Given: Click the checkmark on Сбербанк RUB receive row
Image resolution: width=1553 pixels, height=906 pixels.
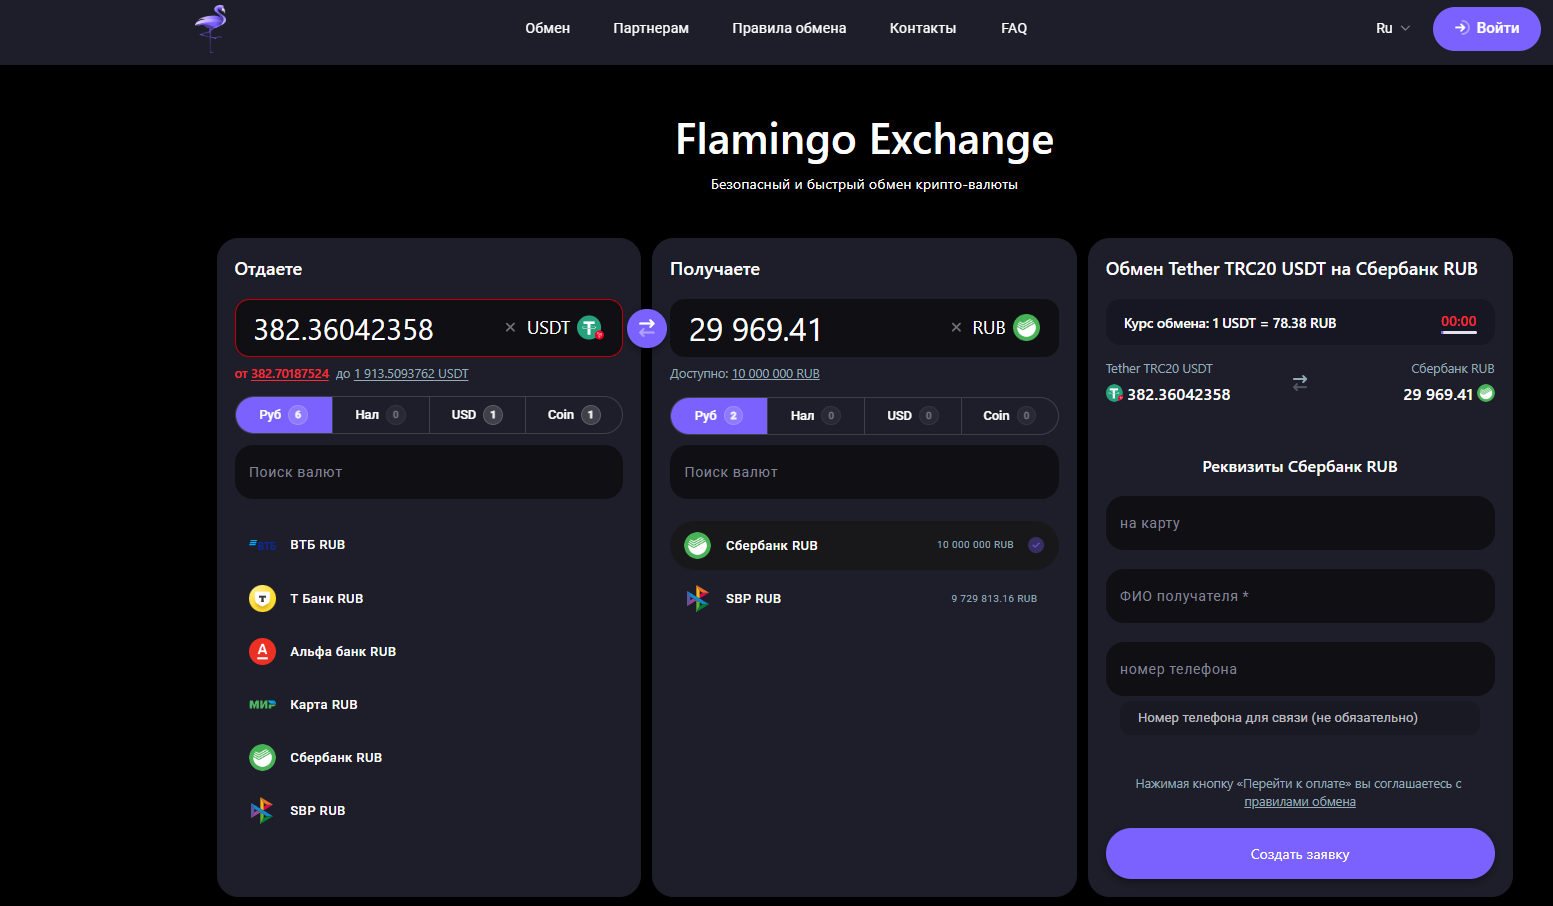Looking at the screenshot, I should pyautogui.click(x=1036, y=545).
